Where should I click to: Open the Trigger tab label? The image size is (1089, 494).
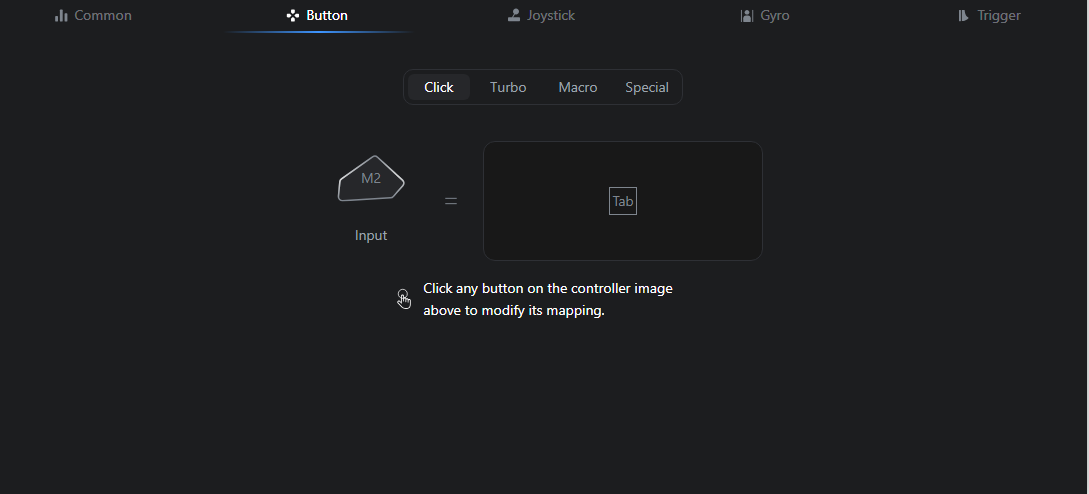999,15
